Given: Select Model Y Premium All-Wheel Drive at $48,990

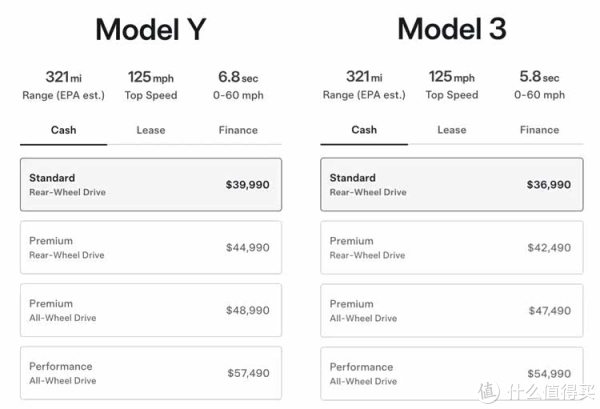Looking at the screenshot, I should [x=150, y=310].
